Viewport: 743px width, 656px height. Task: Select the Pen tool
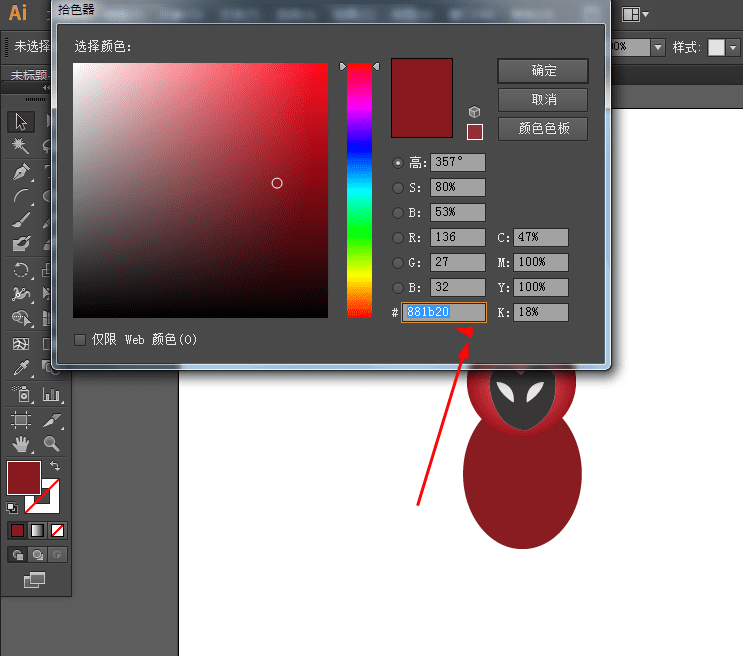coord(21,172)
